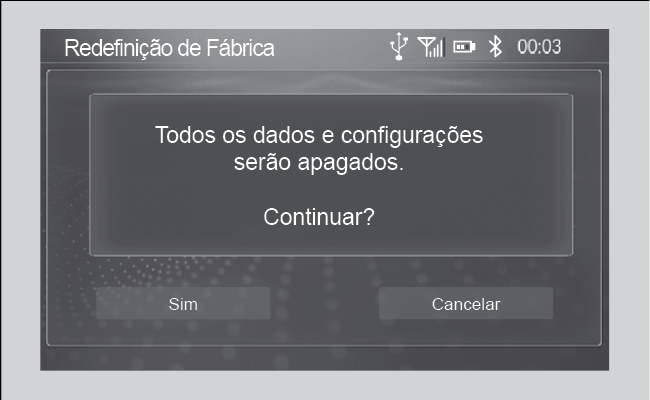Screen dimensions: 650x400
Task: Tap the Bluetooth rune symbol
Action: point(495,46)
